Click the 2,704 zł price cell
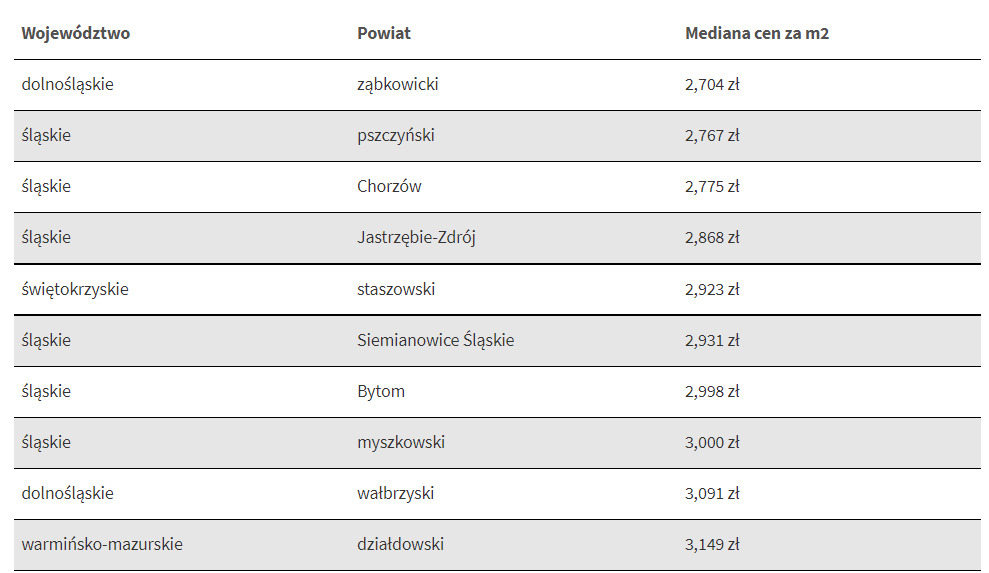Image resolution: width=989 pixels, height=573 pixels. pos(712,84)
